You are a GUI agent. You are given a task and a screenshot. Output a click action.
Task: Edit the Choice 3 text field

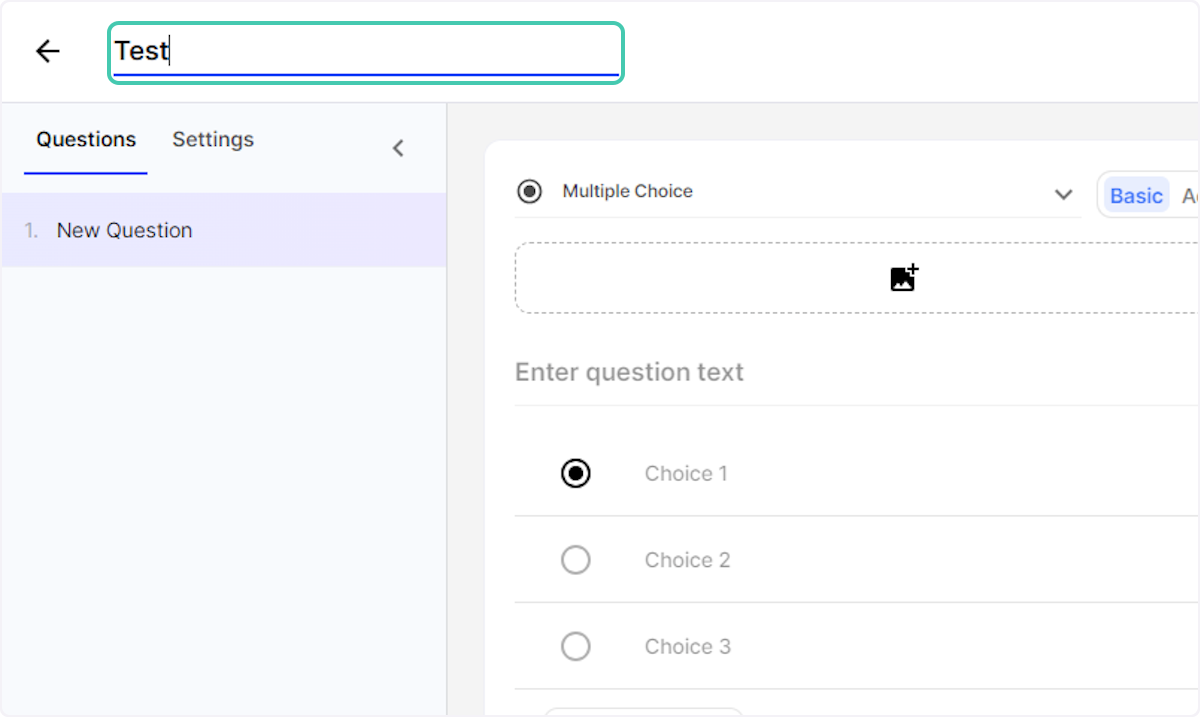pyautogui.click(x=688, y=647)
